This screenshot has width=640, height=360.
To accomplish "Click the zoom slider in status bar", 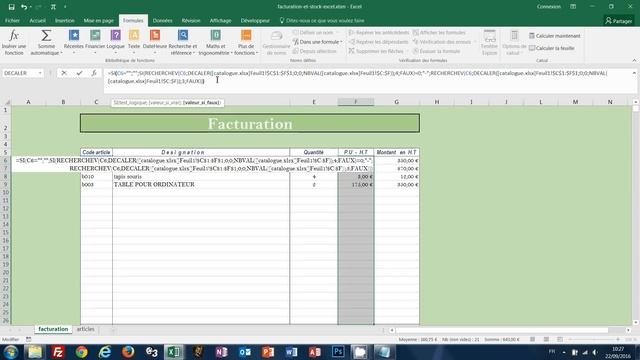I will 594,339.
